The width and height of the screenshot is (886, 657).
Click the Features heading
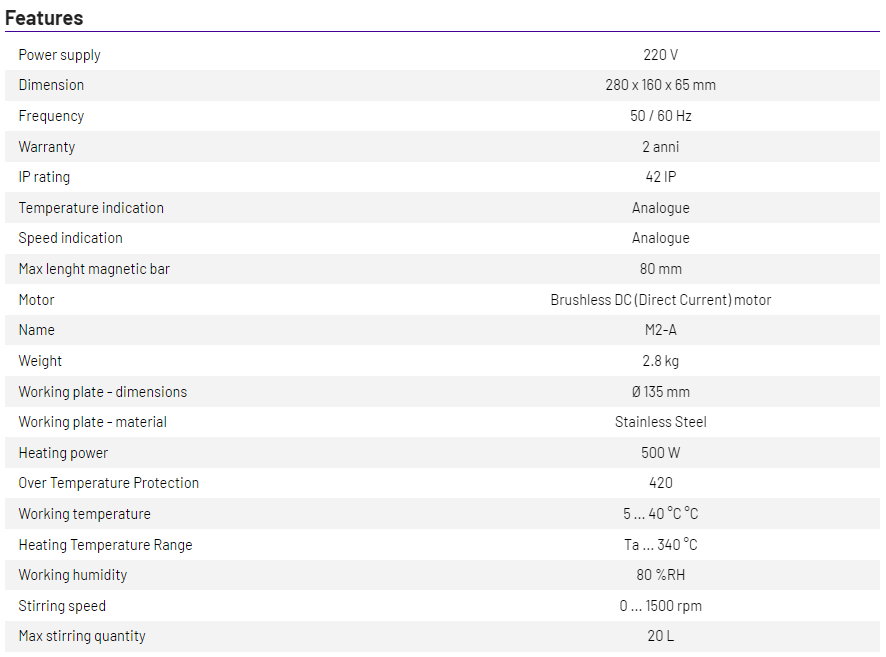pos(44,18)
